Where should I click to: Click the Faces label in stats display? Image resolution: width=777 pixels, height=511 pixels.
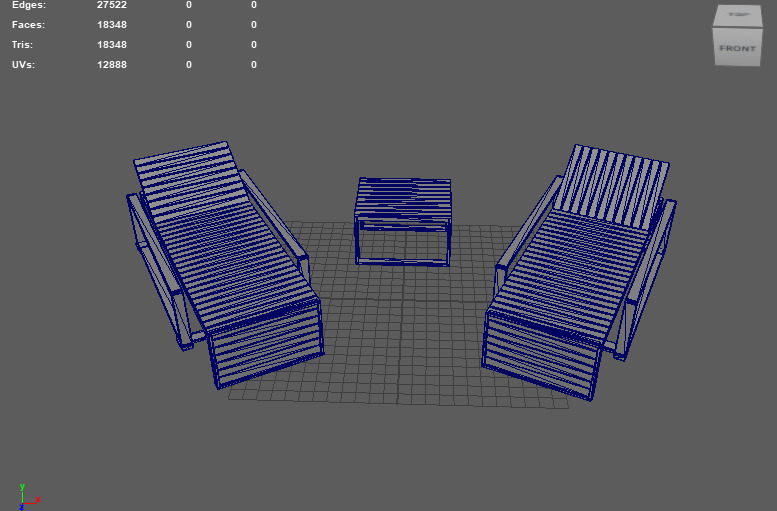click(x=28, y=25)
